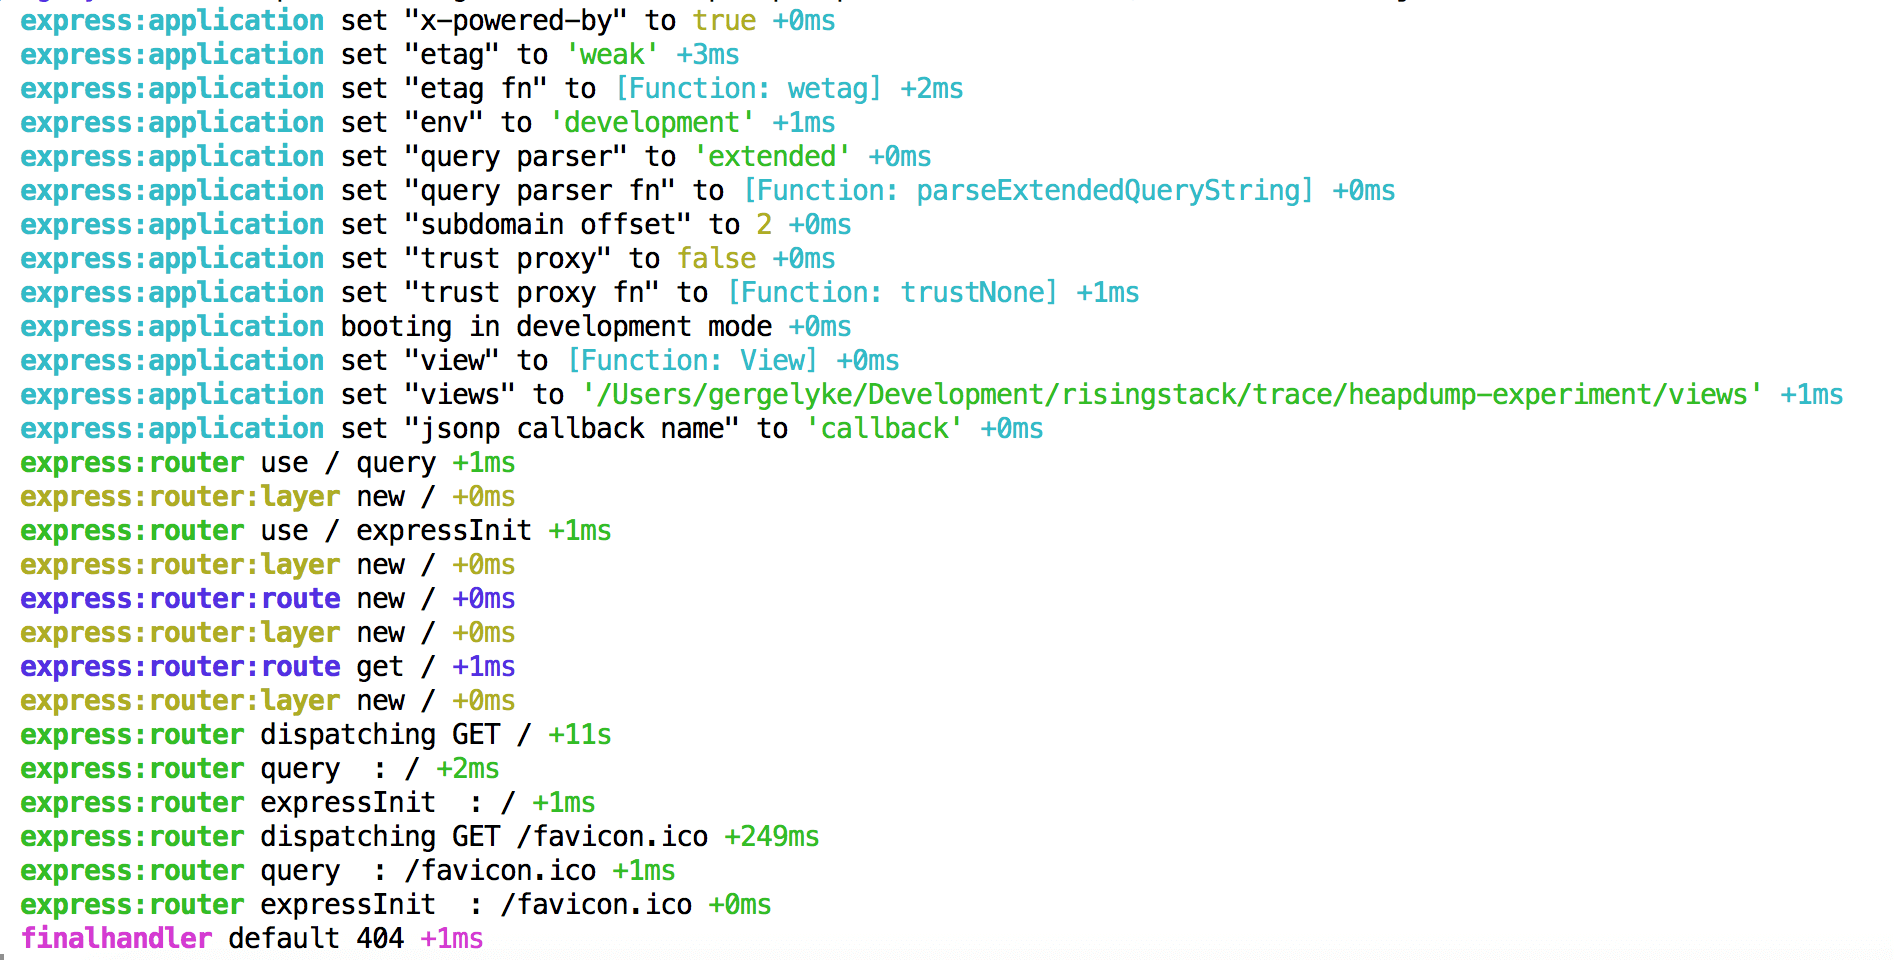1894x960 pixels.
Task: Click the 'dispatching GET /favicon.ico' message
Action: [484, 837]
